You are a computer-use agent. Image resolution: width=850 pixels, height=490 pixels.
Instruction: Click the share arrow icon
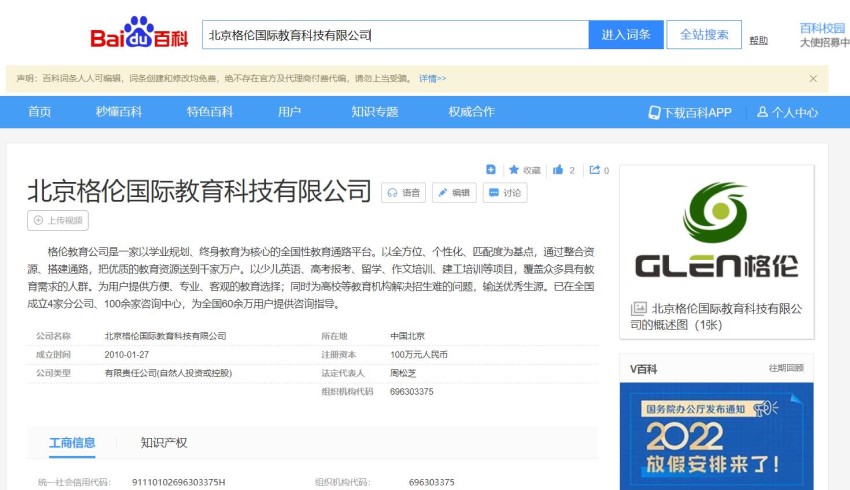[x=595, y=170]
